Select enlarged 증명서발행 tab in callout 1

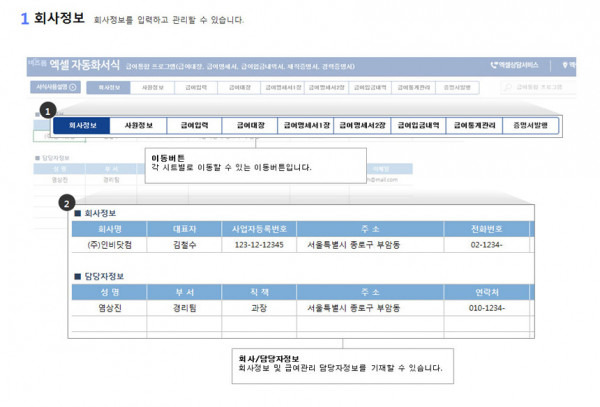click(530, 125)
